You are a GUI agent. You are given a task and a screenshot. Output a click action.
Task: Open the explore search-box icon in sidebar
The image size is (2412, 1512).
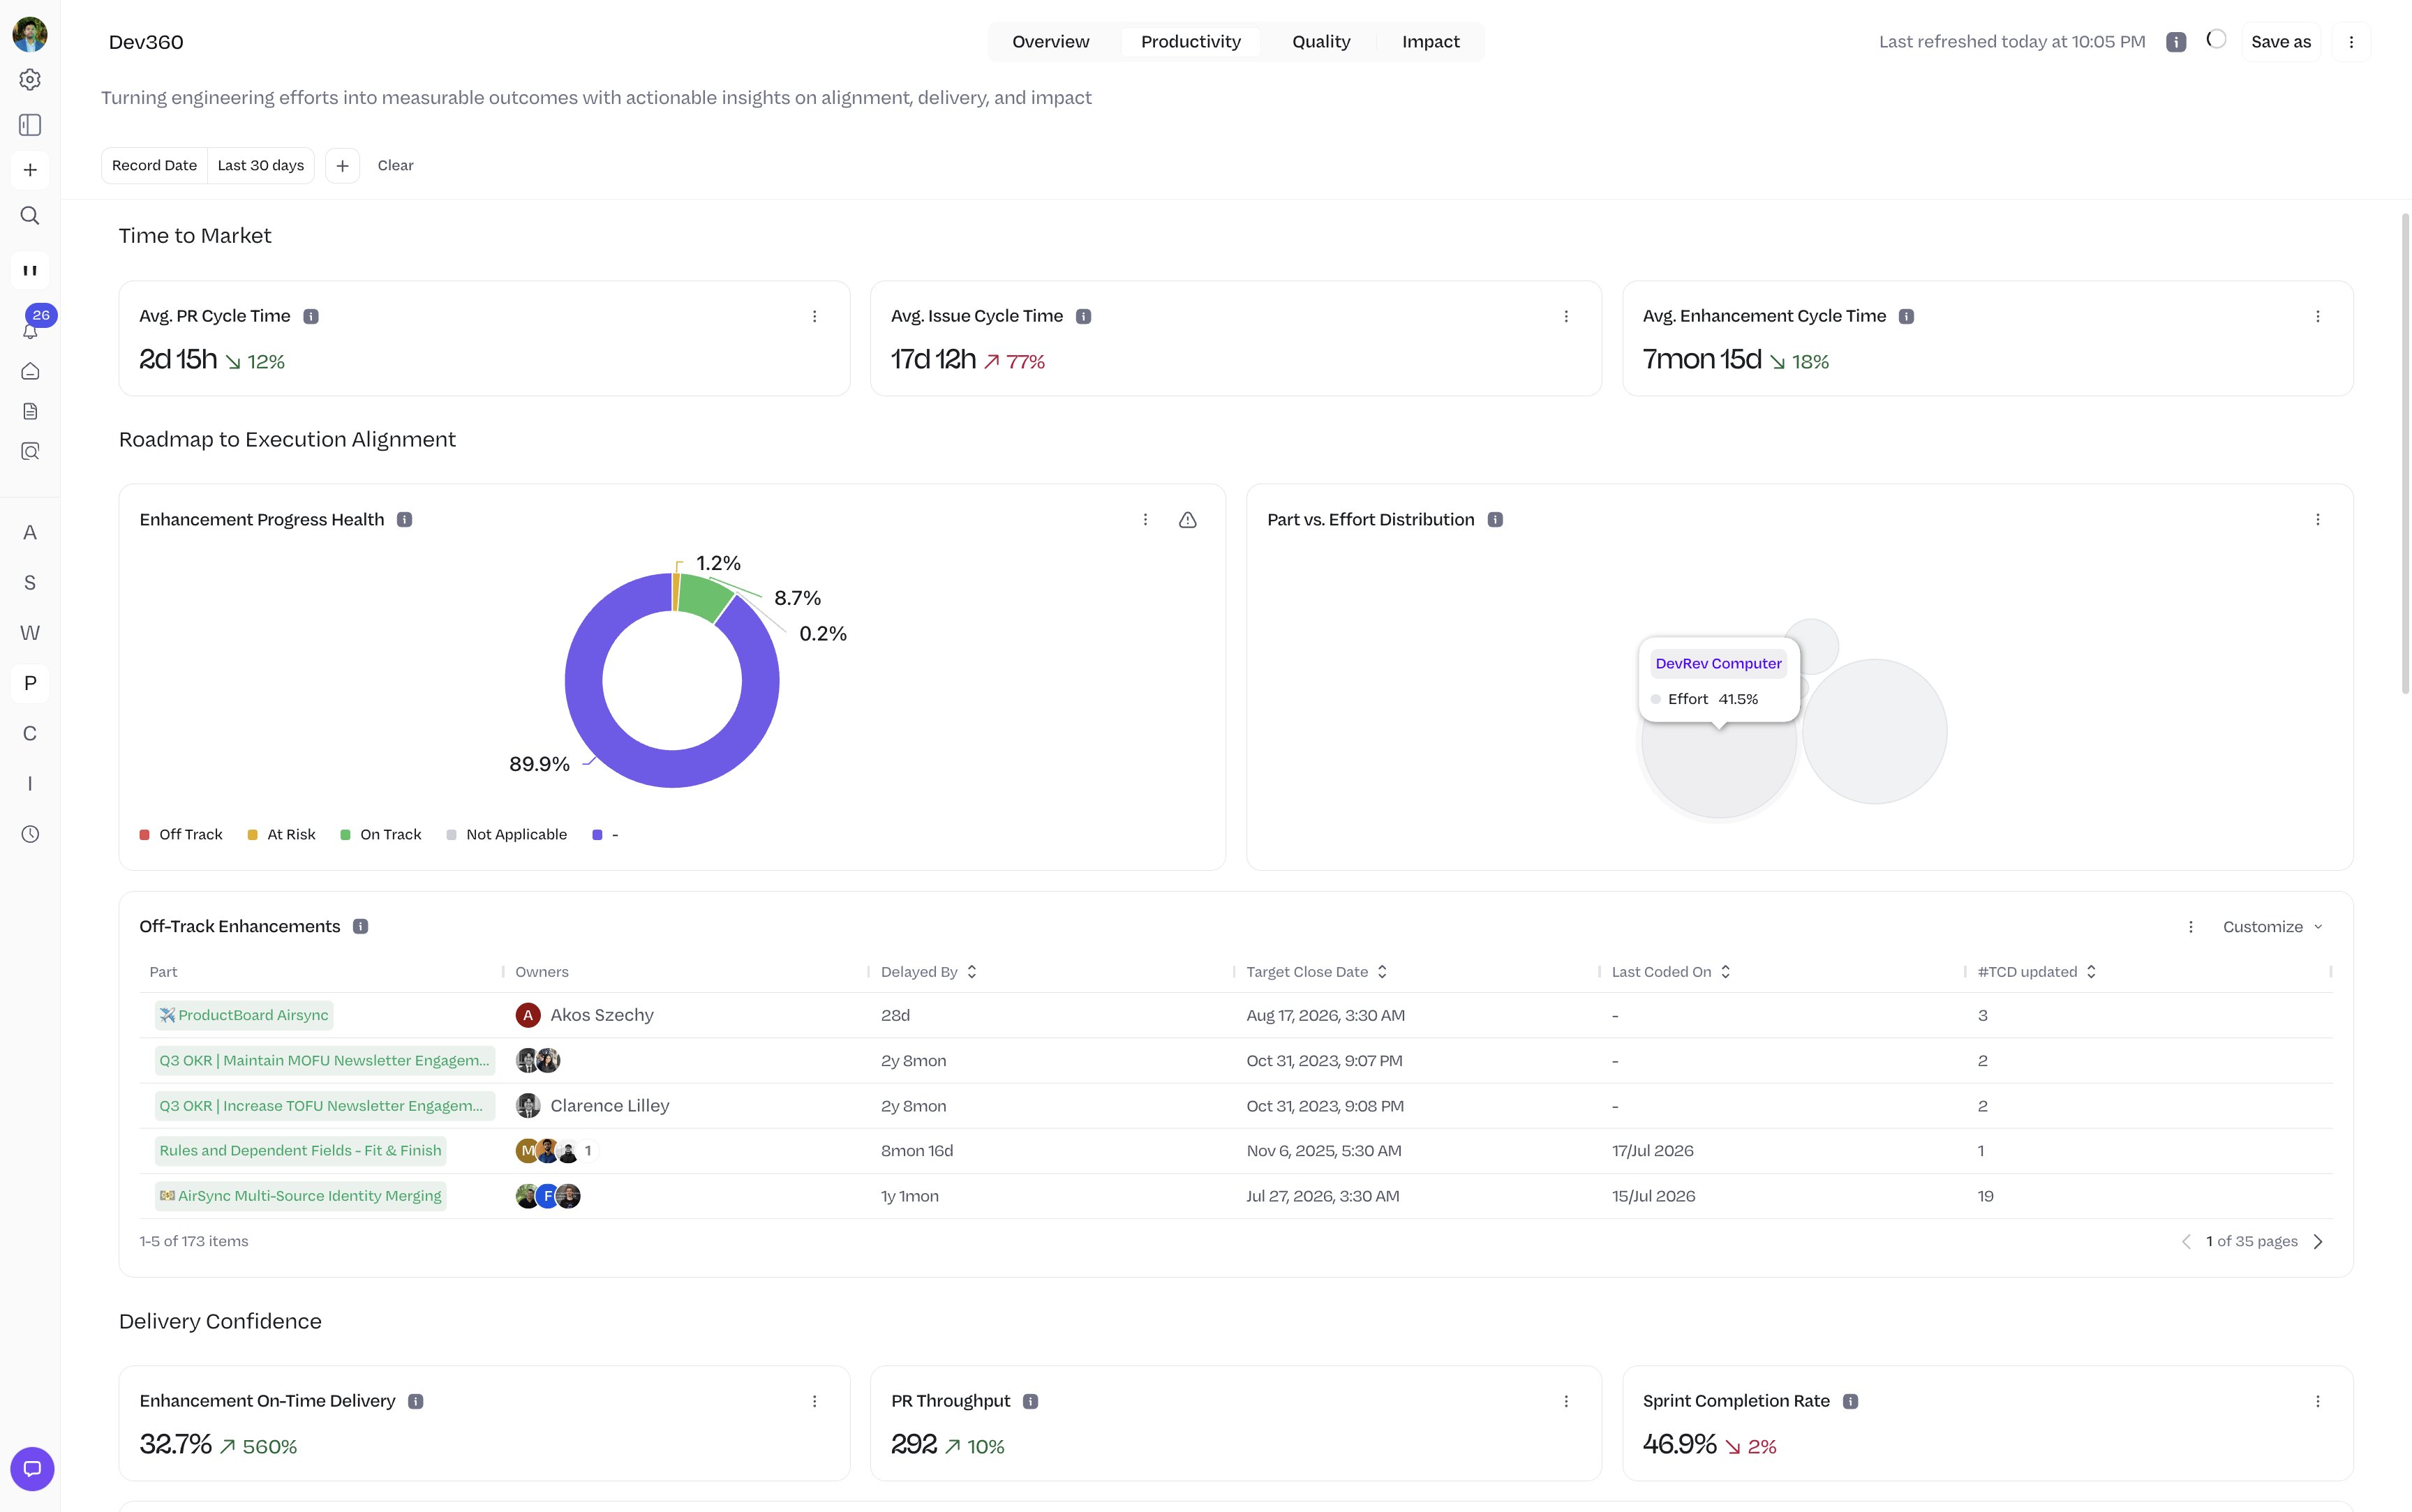click(x=30, y=452)
